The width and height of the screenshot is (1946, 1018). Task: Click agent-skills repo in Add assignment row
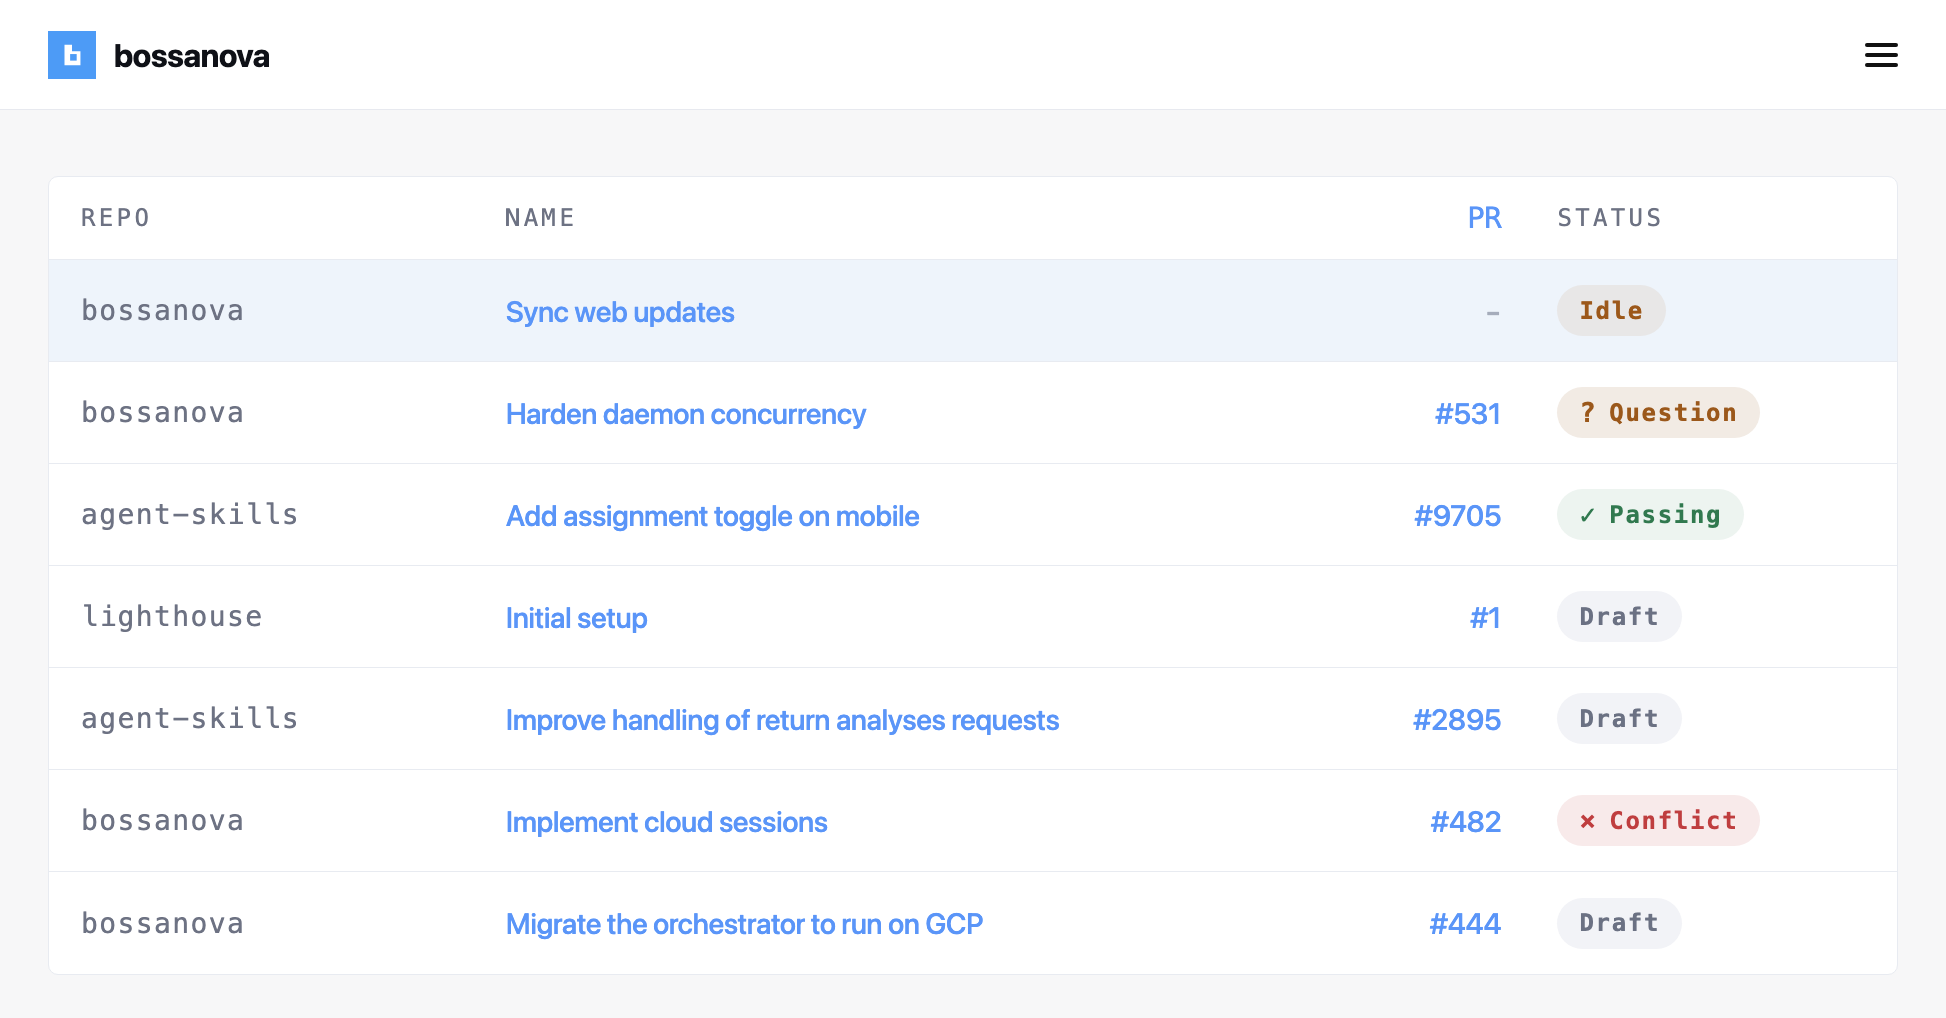pos(189,515)
